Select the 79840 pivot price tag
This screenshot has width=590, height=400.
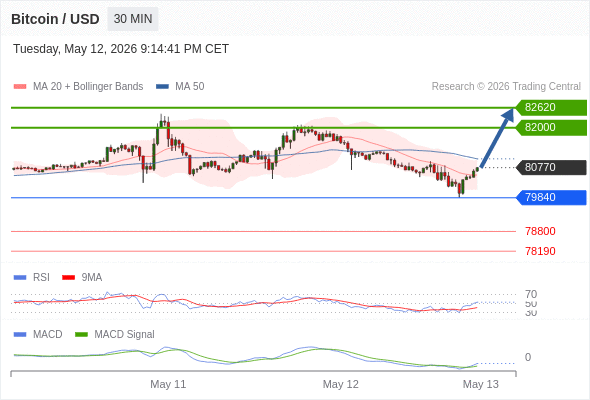click(551, 197)
